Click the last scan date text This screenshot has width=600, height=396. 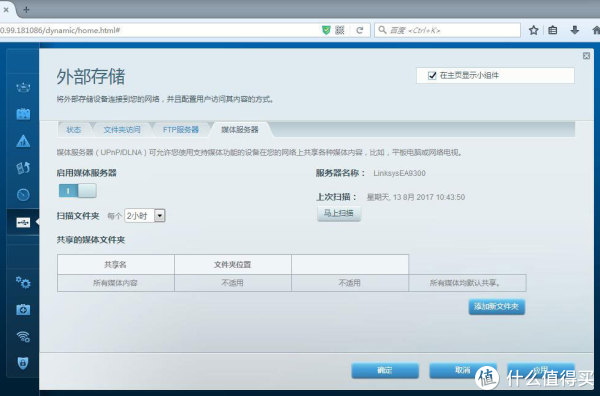pos(416,197)
